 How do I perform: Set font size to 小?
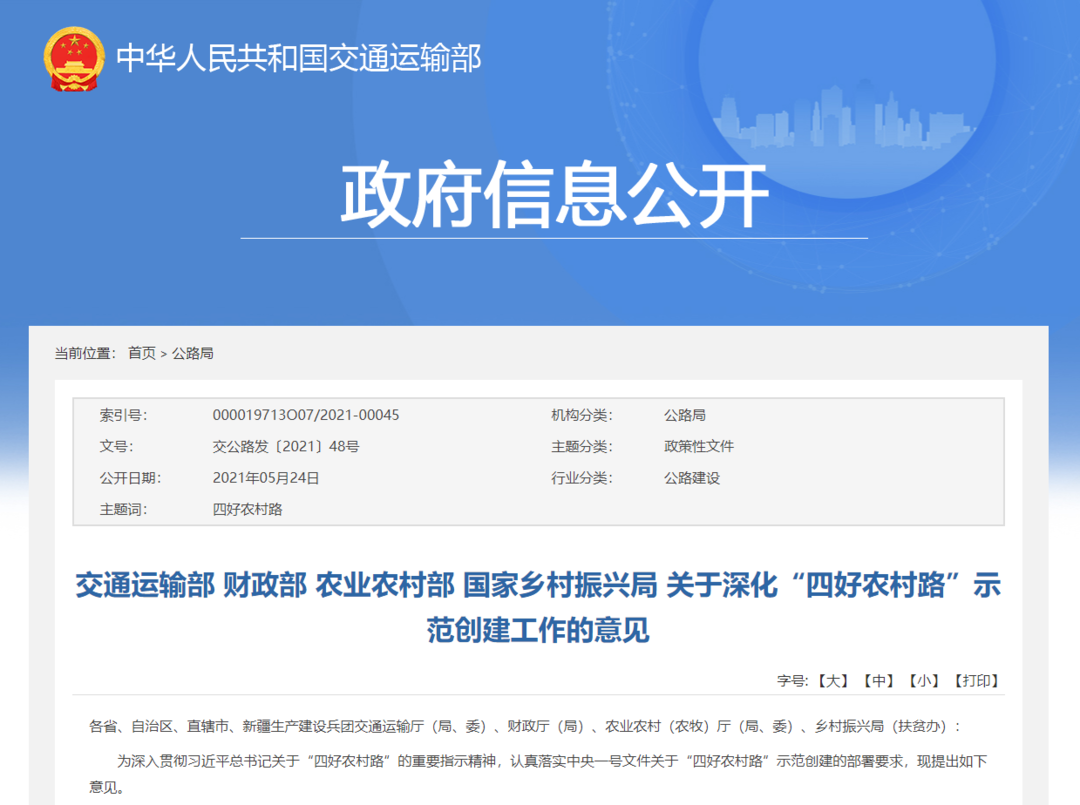pyautogui.click(x=924, y=681)
